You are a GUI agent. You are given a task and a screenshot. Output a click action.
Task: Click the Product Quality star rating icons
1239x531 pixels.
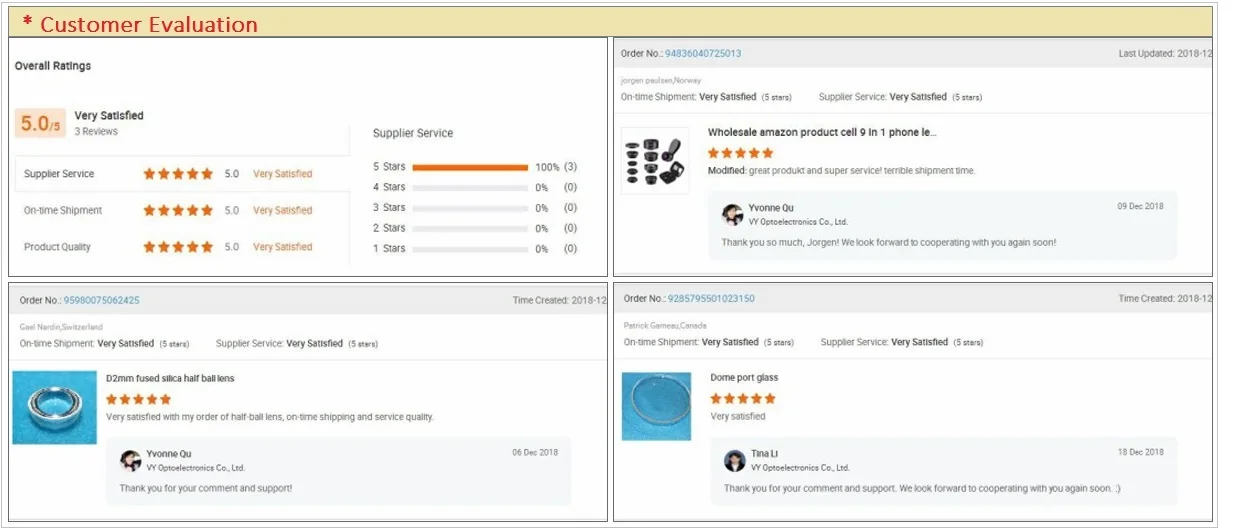point(178,247)
